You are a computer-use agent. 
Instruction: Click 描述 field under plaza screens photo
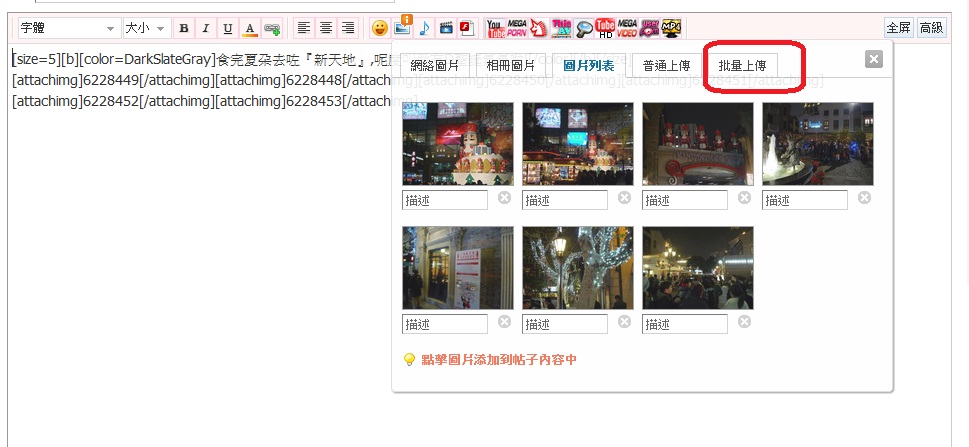point(565,200)
